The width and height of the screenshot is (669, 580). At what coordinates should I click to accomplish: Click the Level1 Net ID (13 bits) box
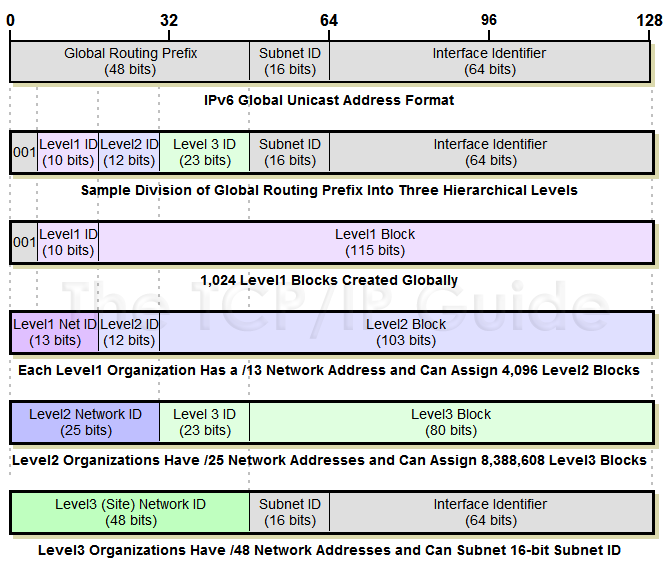point(54,332)
